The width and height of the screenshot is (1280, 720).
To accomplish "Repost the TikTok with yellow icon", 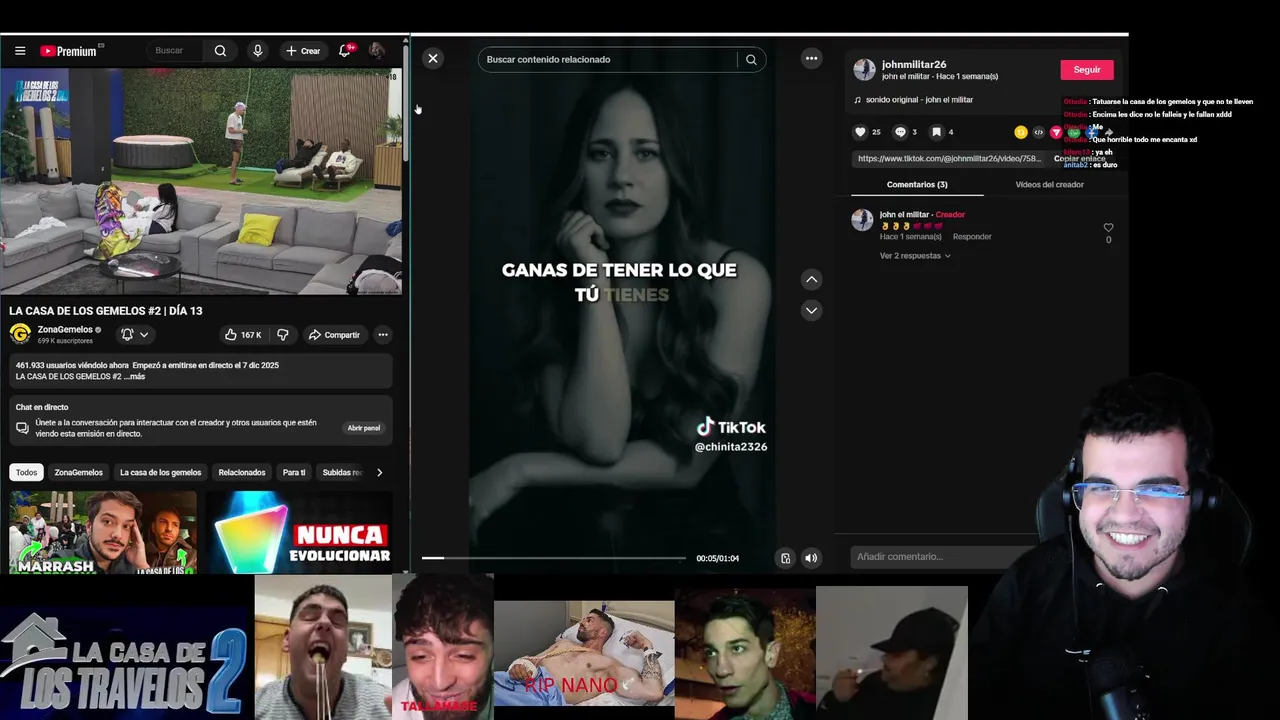I will pos(1020,132).
